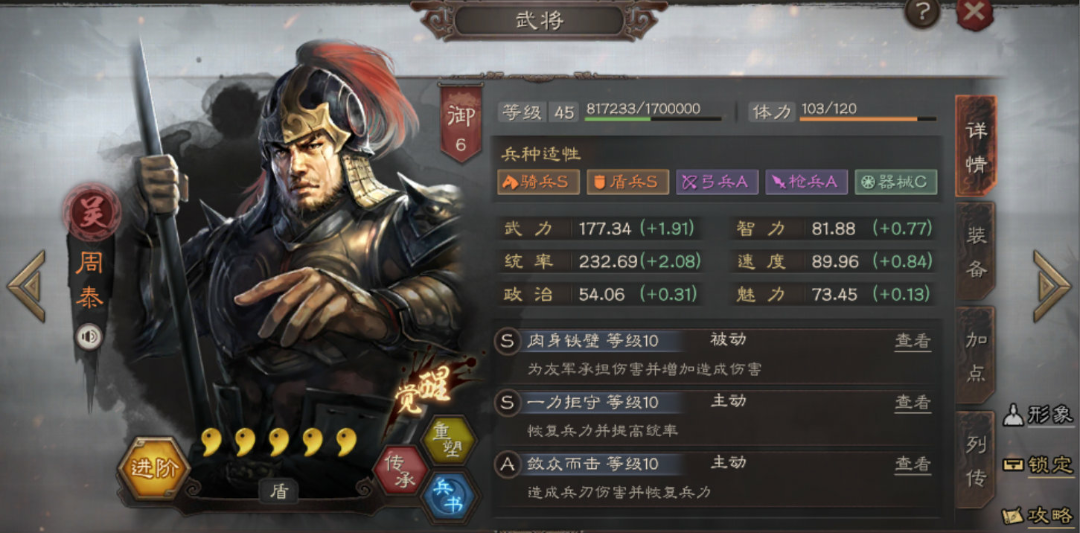The height and width of the screenshot is (533, 1080).
Task: Tap the speaker voice icon under 周泰
Action: point(90,337)
